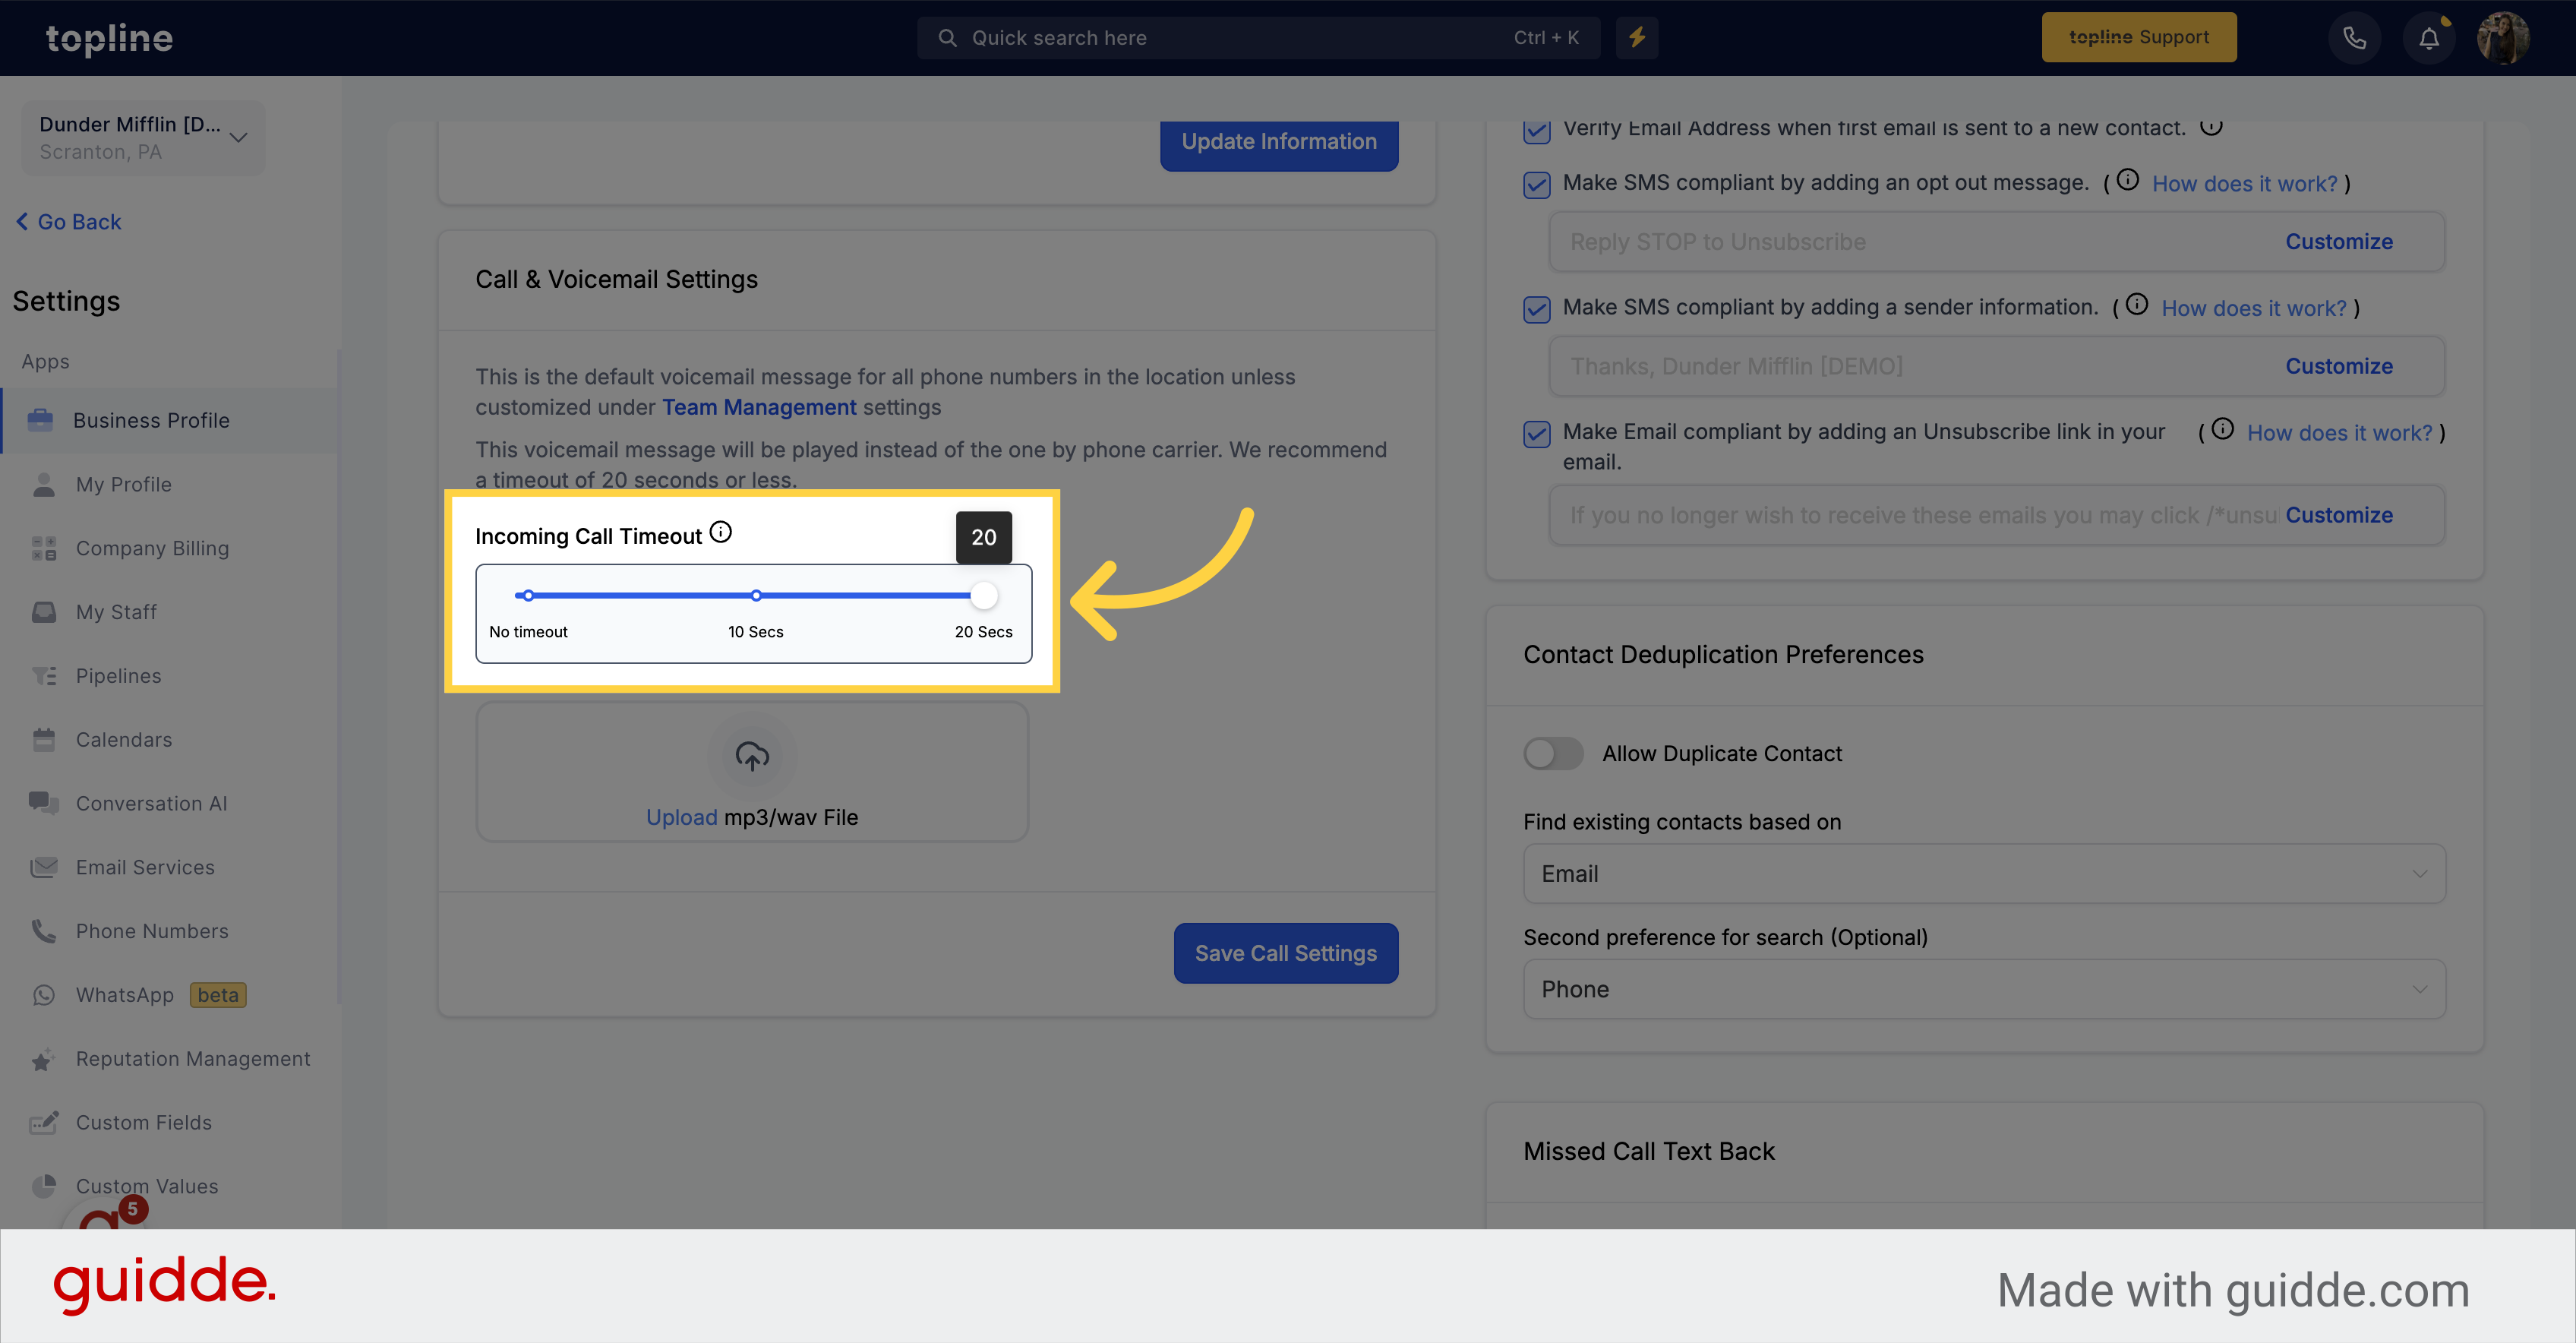Click the lightning bolt quick actions icon

coord(1637,38)
